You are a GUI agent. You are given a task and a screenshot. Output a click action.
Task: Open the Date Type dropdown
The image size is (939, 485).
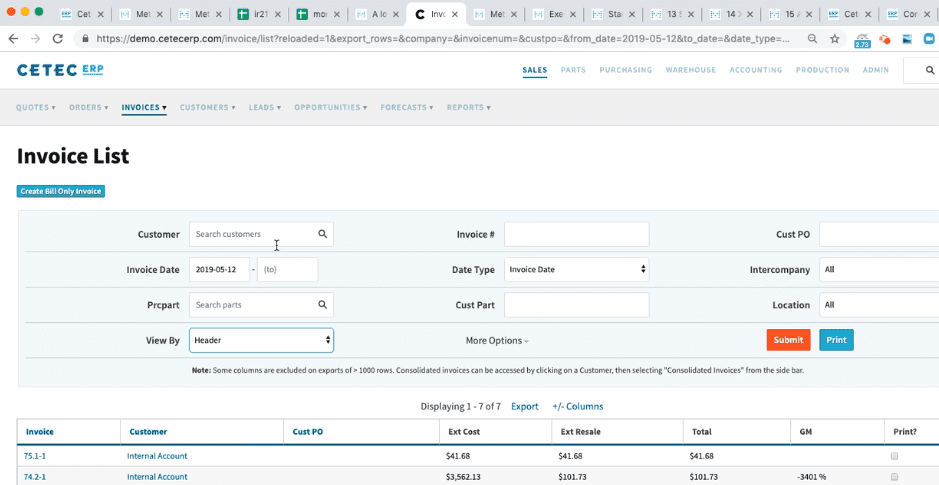pos(577,269)
